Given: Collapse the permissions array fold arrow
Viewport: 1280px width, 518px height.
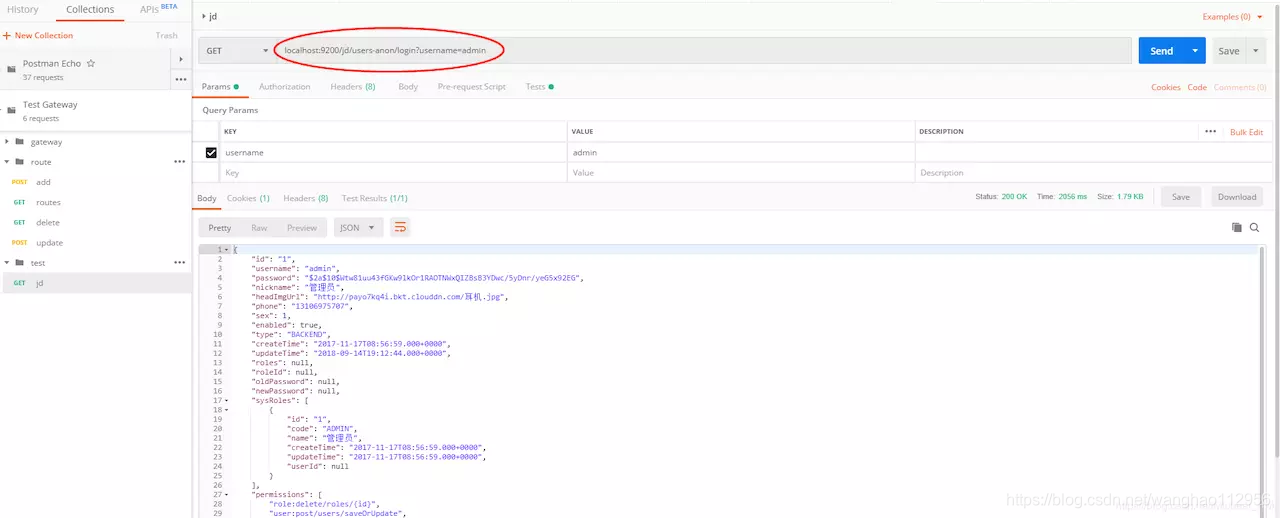Looking at the screenshot, I should coord(227,494).
